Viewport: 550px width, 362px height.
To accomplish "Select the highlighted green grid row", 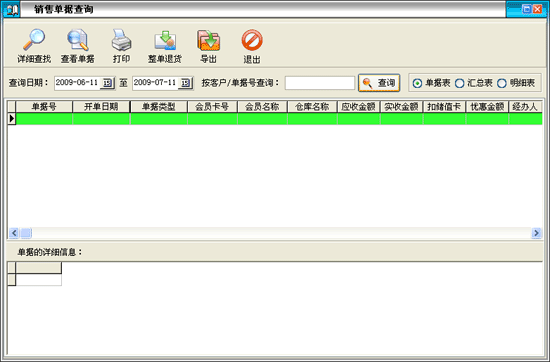I will tap(279, 119).
